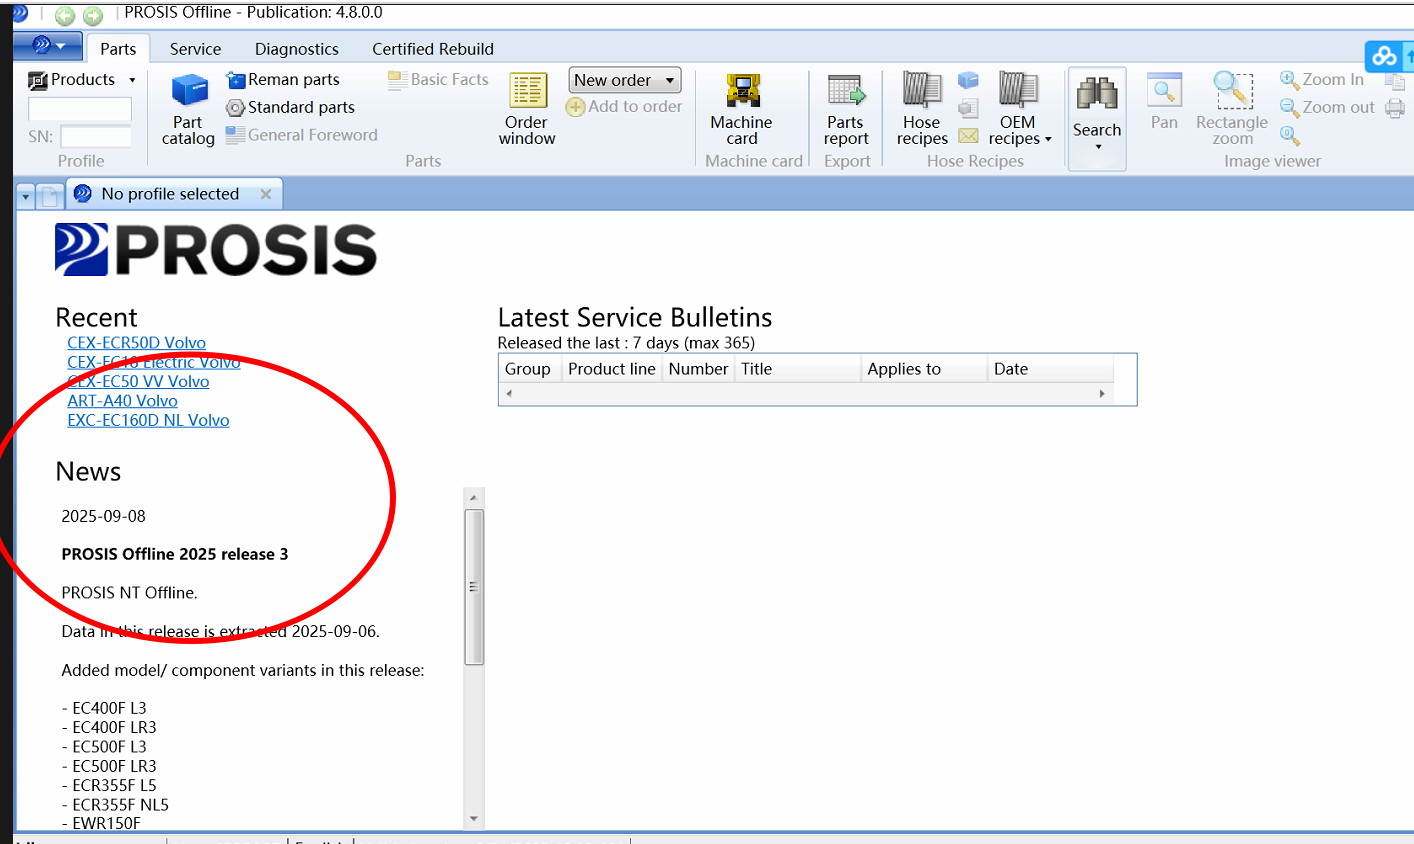Open Hose recipes
This screenshot has width=1414, height=844.
[921, 109]
